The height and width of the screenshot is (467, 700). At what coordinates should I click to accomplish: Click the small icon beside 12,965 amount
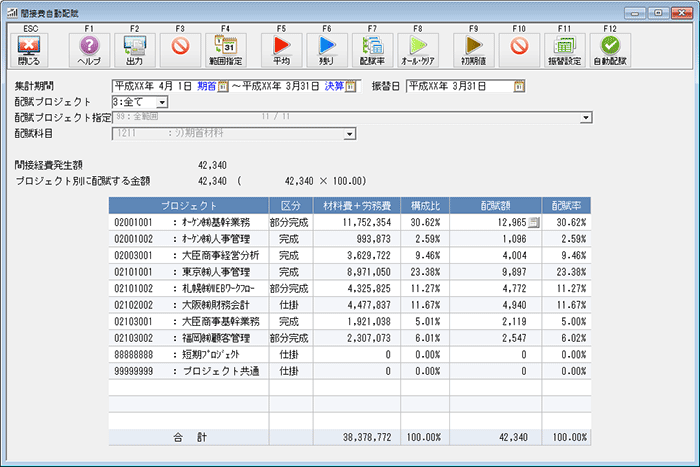533,222
